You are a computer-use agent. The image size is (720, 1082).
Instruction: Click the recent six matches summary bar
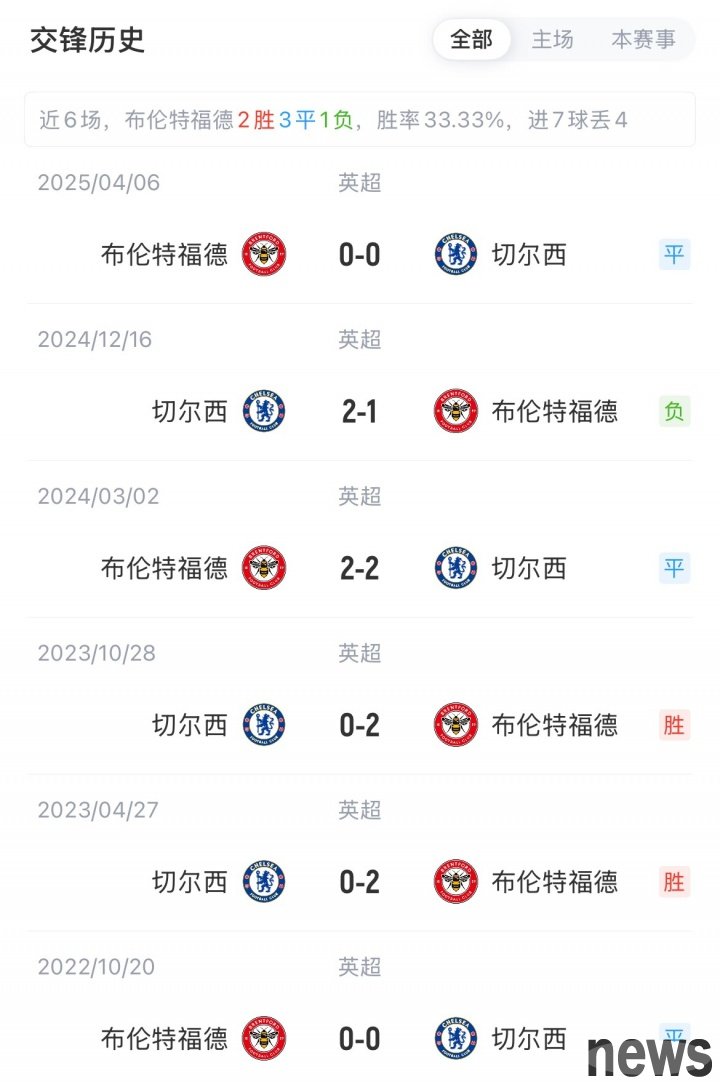coord(360,119)
